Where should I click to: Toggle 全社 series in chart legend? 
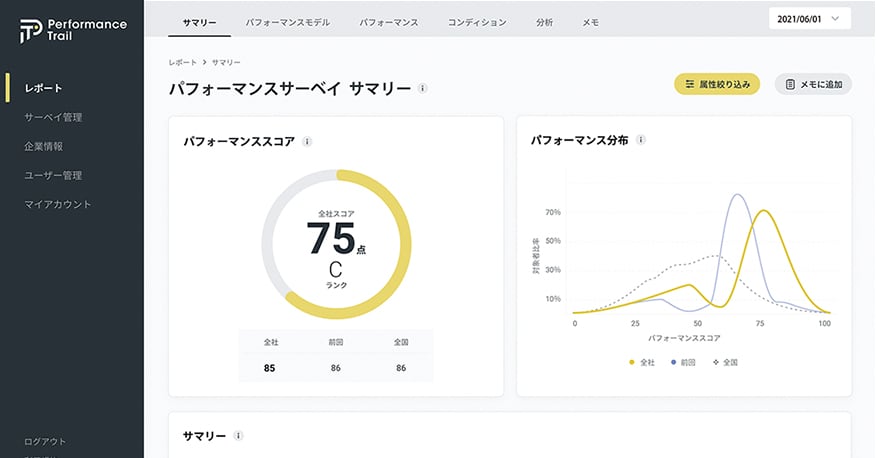[642, 361]
